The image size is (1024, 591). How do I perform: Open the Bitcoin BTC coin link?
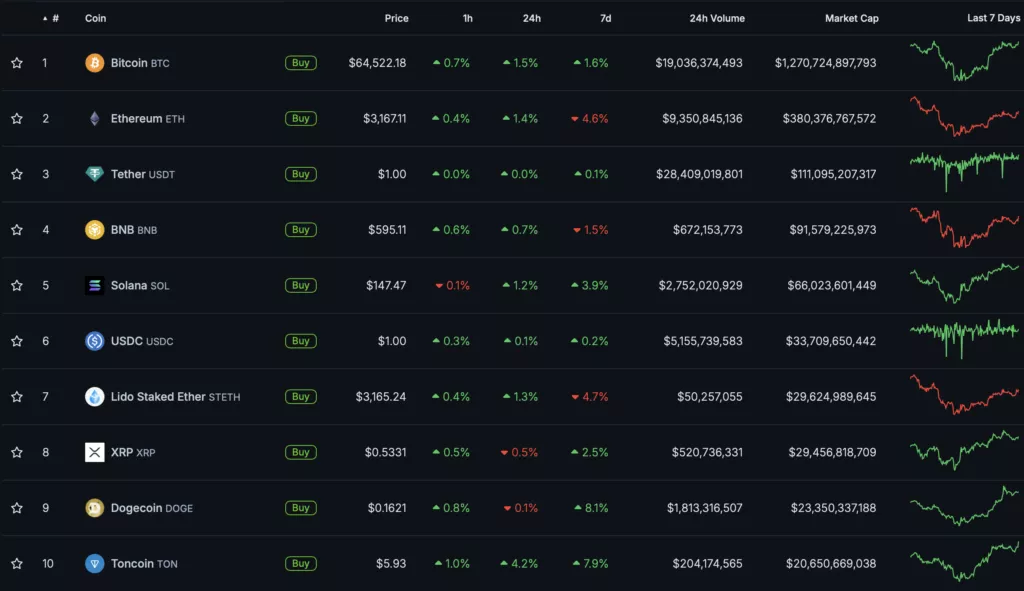pos(140,63)
